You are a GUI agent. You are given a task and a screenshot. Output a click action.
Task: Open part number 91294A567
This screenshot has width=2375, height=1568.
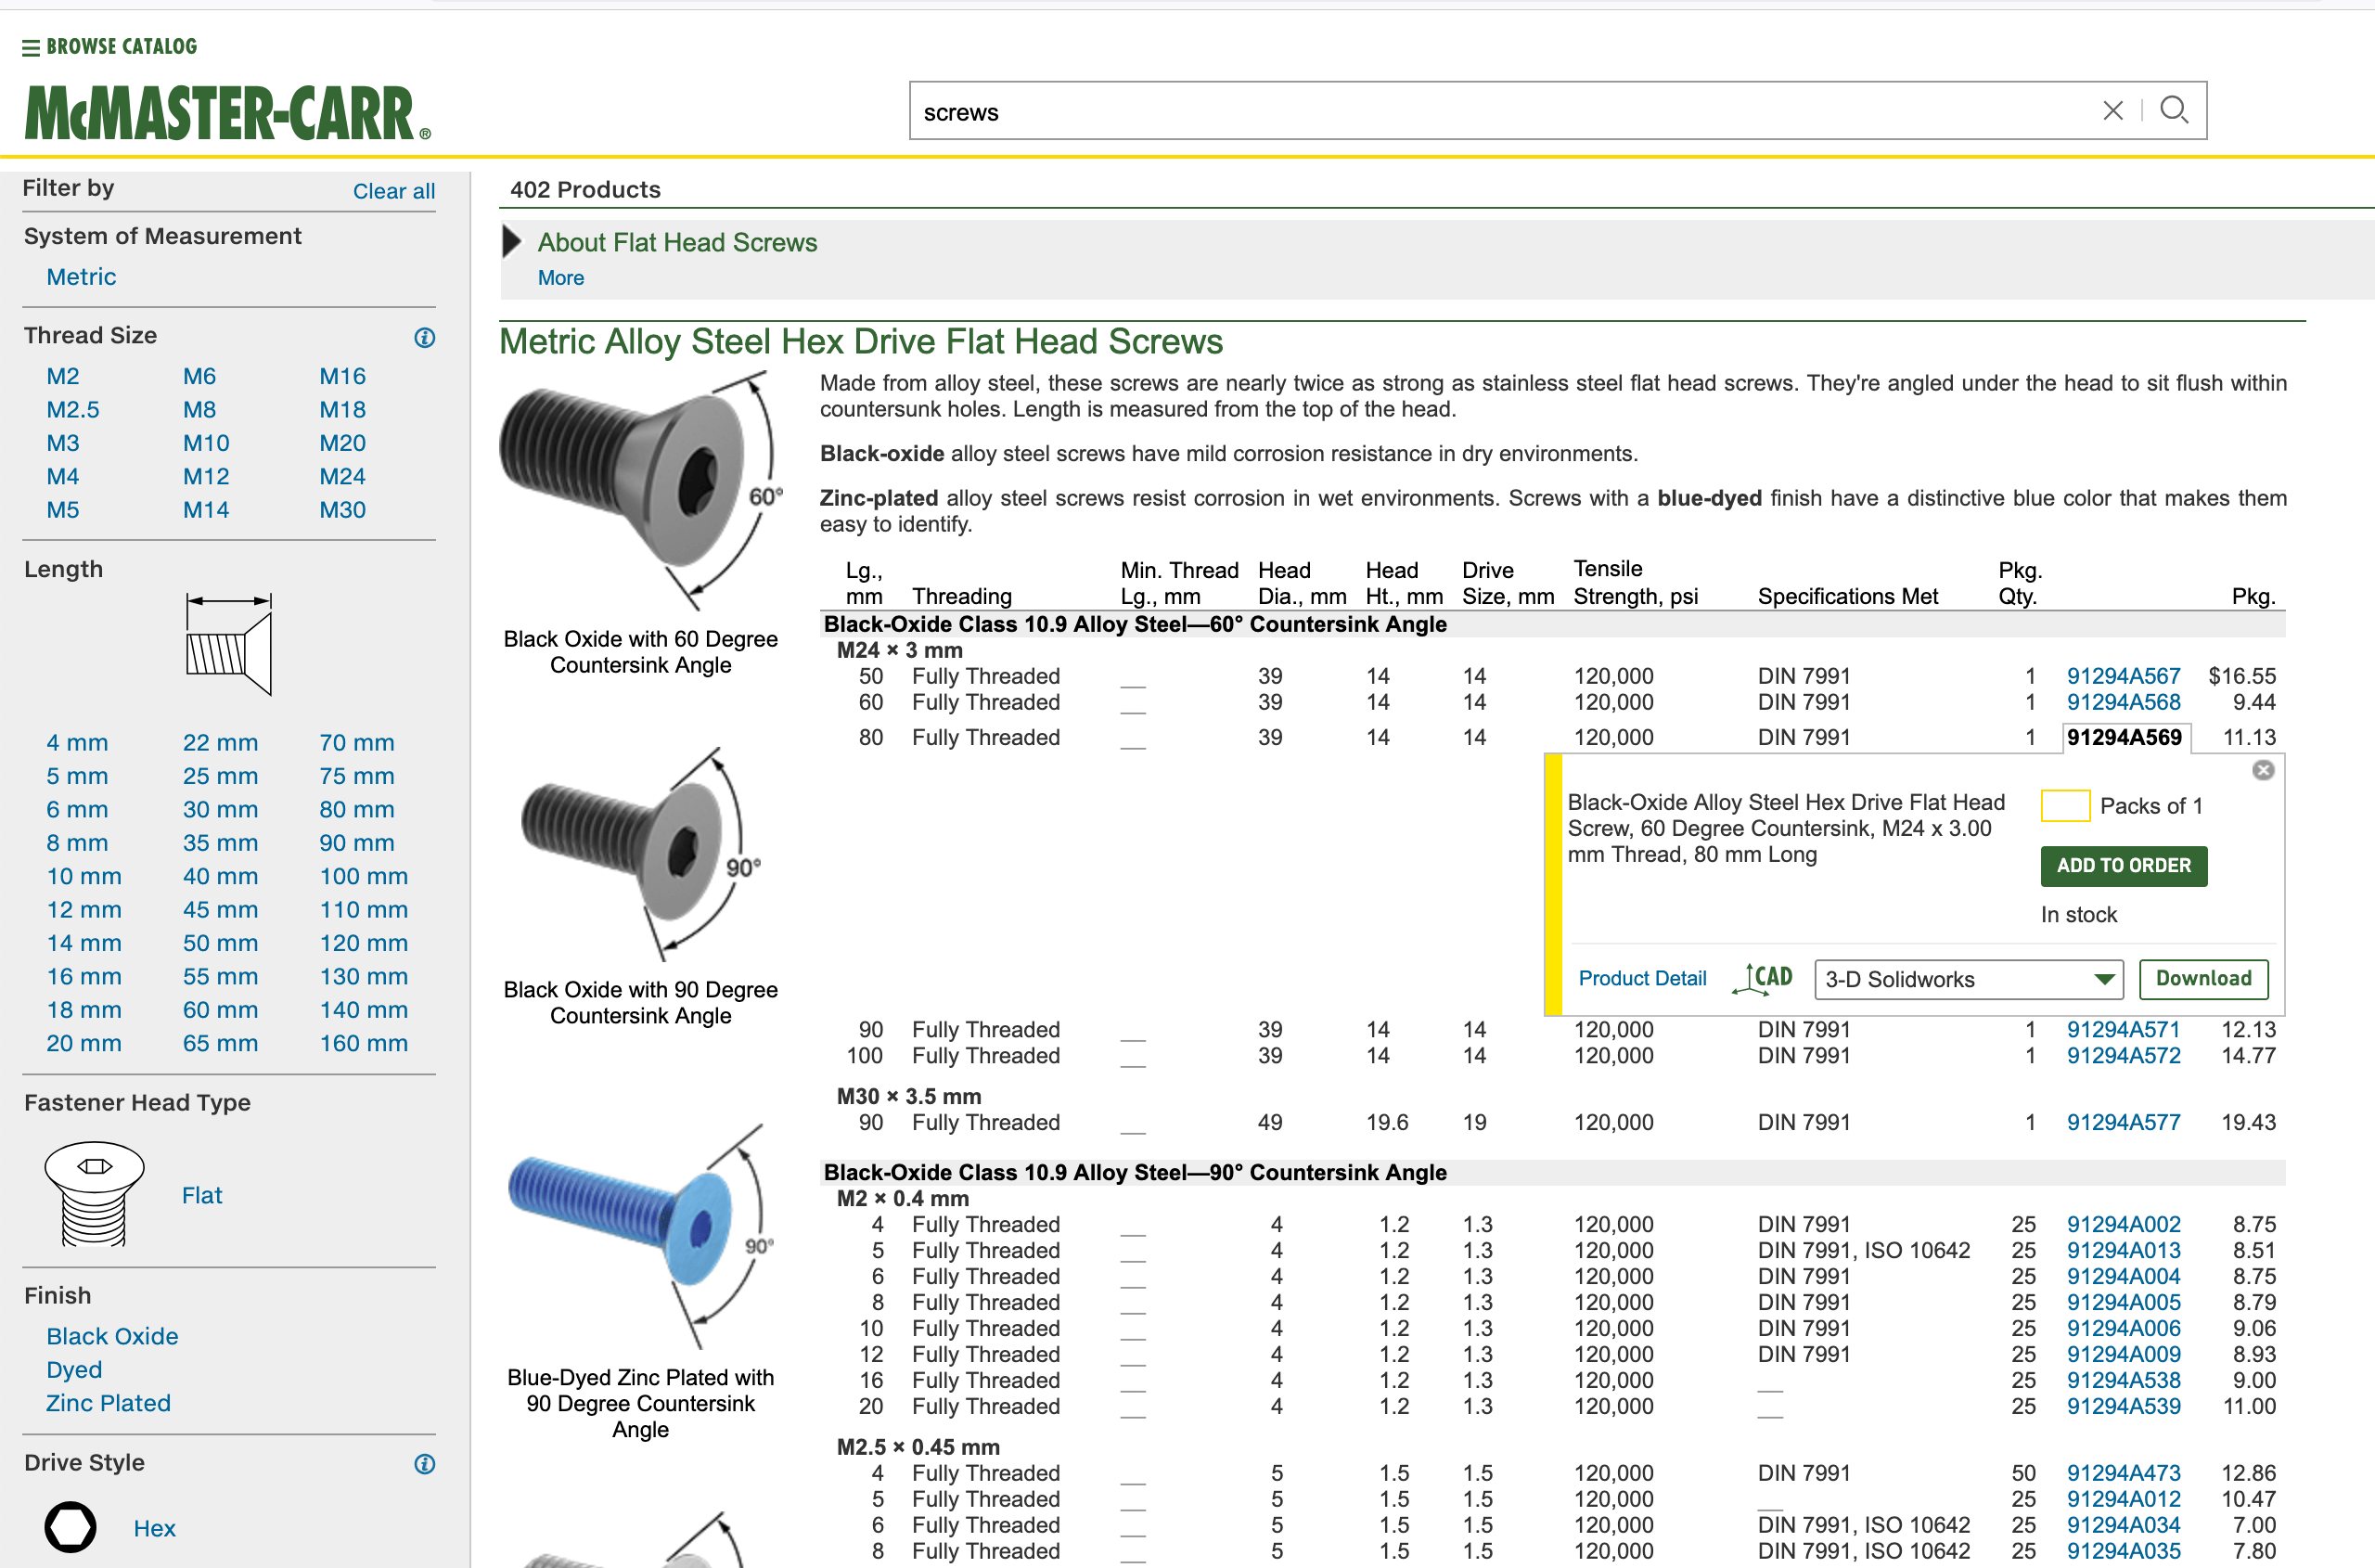[x=2123, y=676]
